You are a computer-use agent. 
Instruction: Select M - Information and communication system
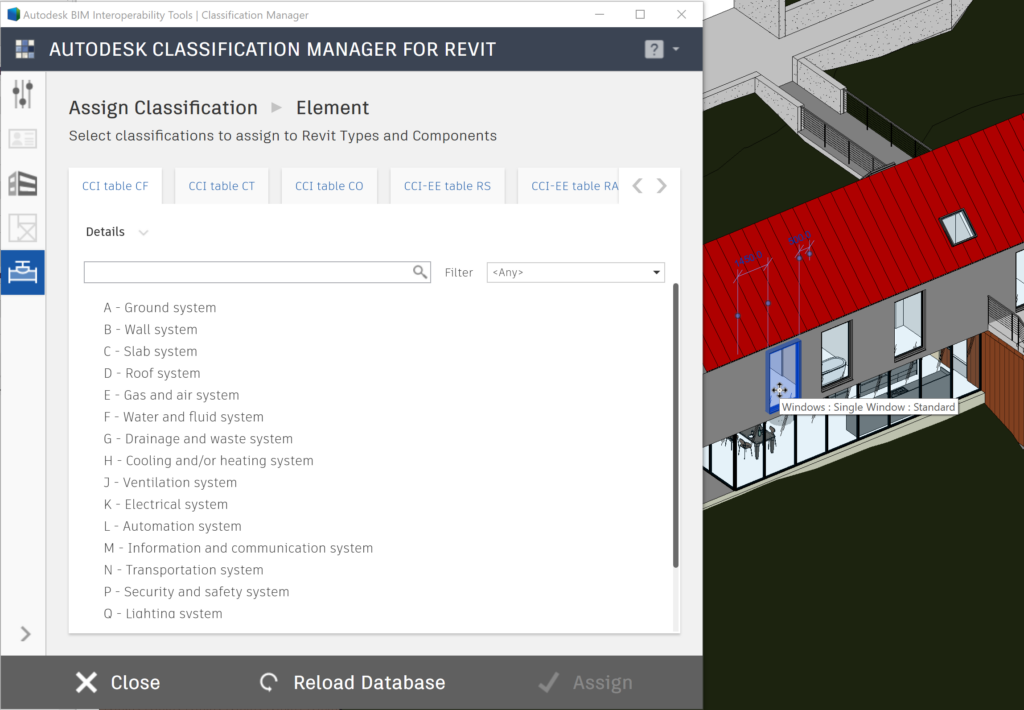(238, 548)
